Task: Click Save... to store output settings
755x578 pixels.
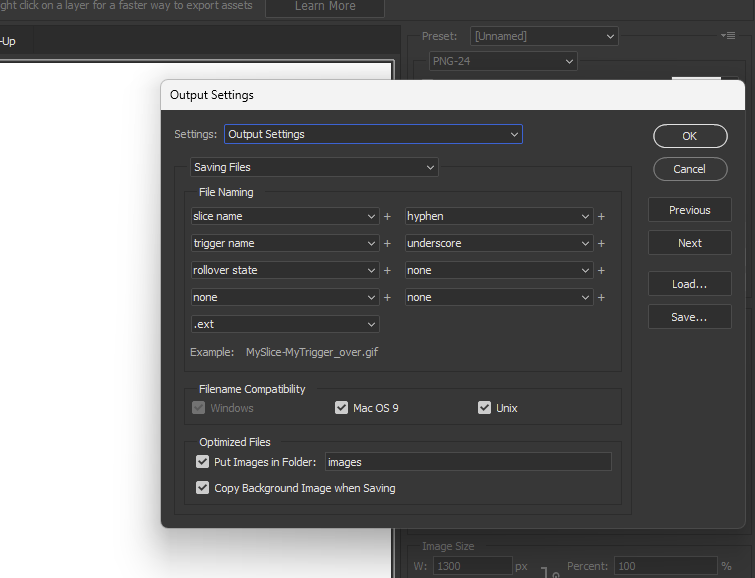Action: click(x=689, y=317)
